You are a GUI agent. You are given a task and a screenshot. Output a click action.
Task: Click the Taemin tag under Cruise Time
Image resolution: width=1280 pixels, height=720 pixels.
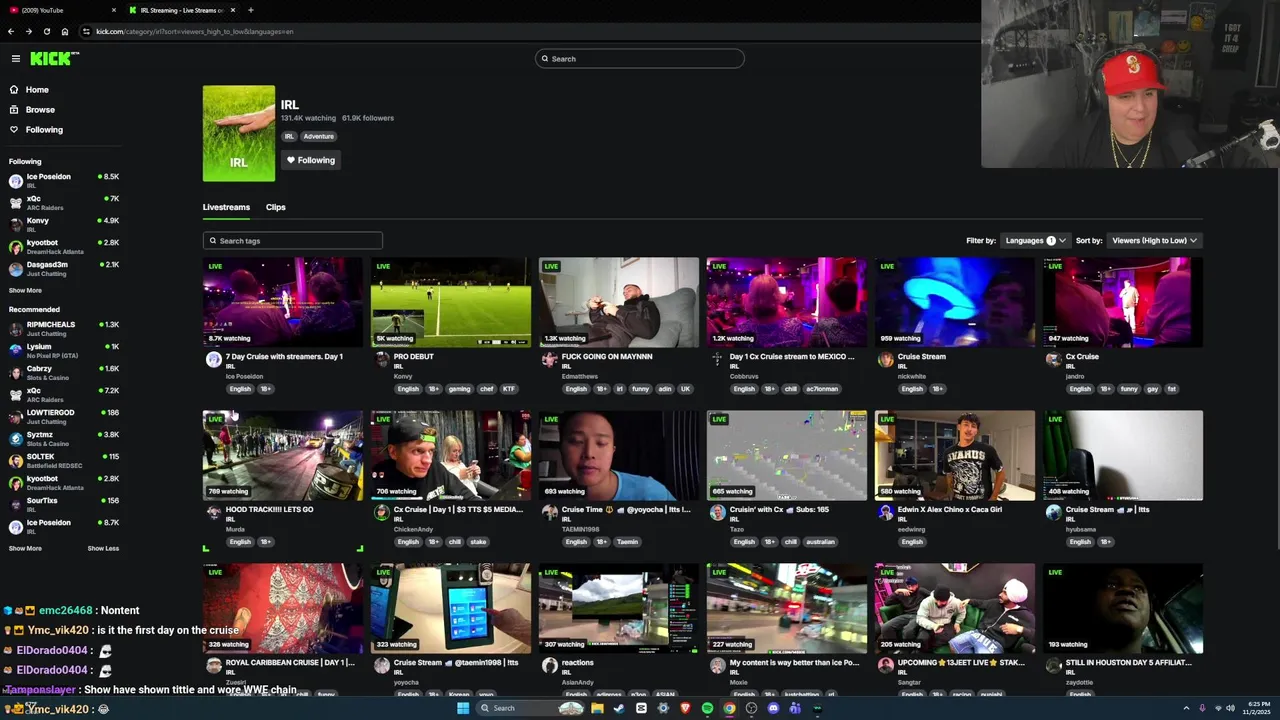(x=627, y=542)
